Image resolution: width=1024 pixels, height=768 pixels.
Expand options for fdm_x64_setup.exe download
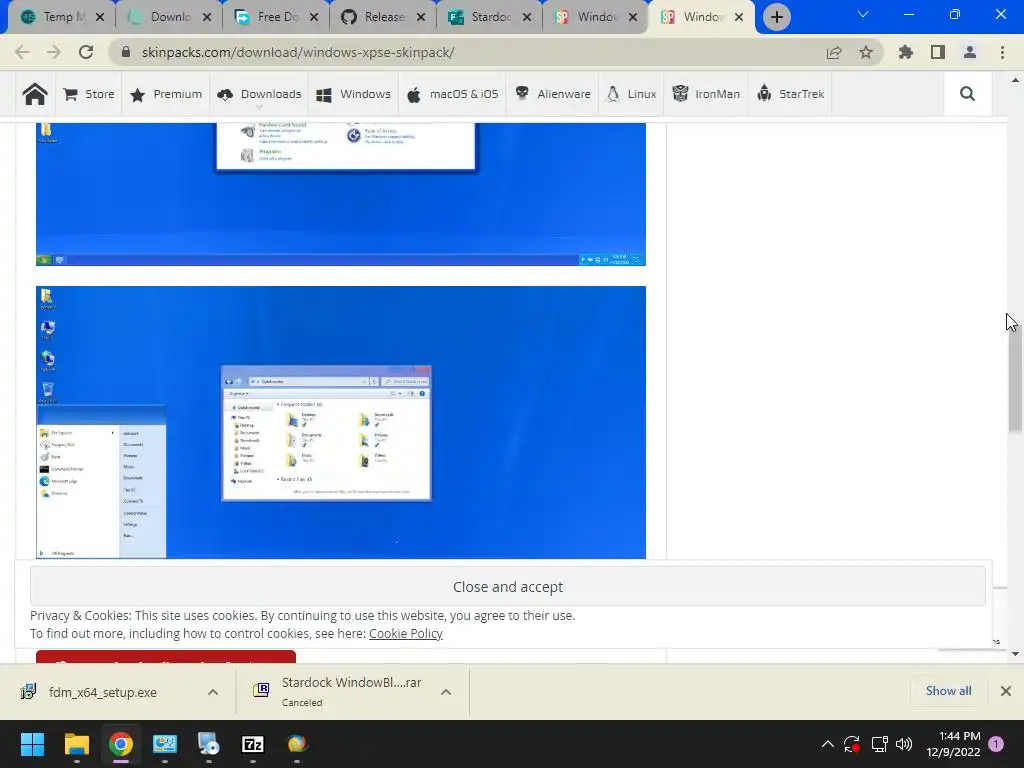(213, 692)
